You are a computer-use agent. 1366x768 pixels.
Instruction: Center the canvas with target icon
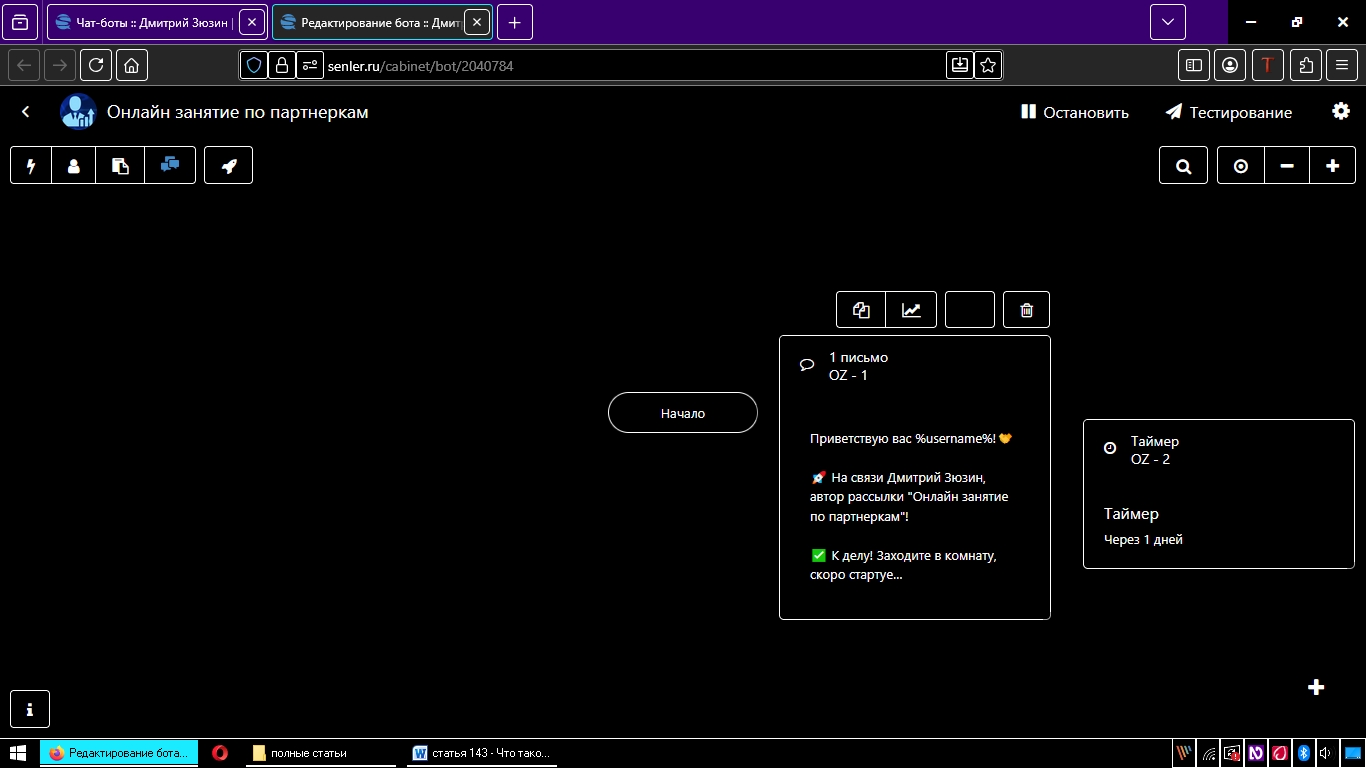point(1241,167)
